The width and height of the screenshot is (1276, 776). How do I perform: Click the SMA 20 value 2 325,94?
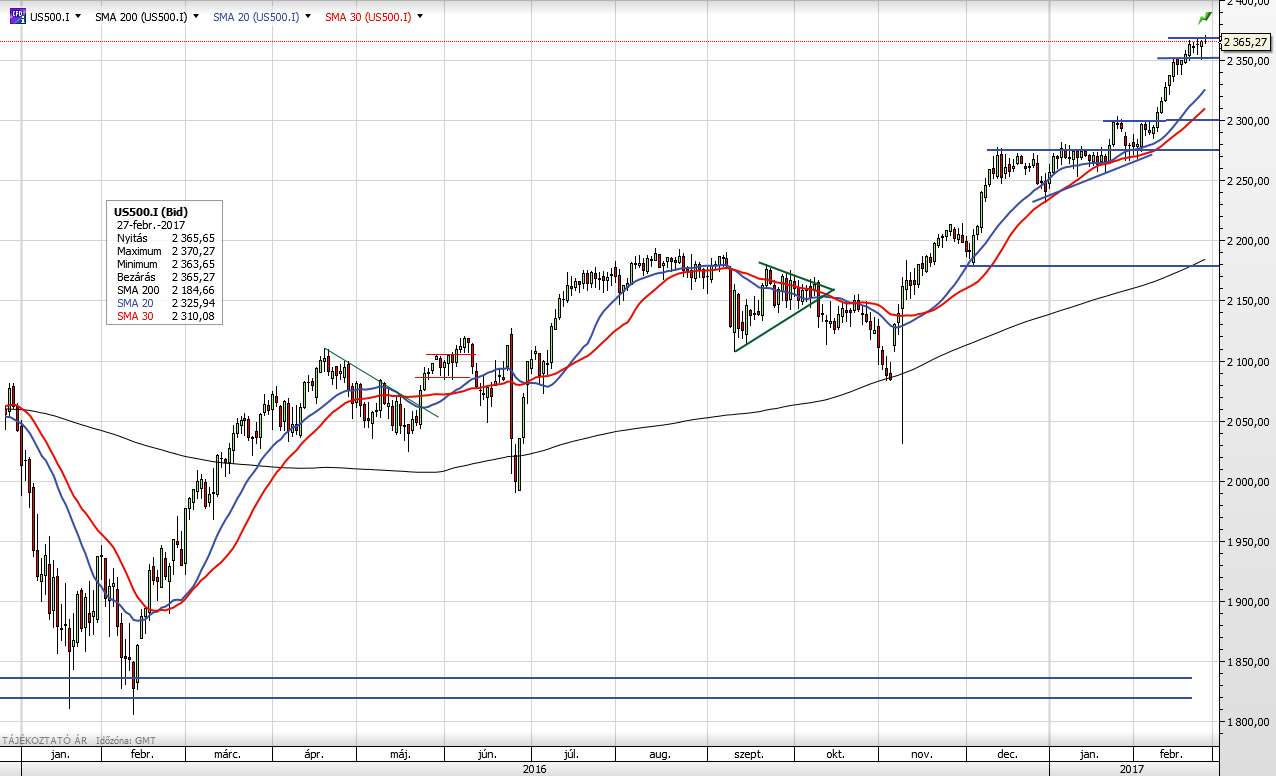point(193,303)
